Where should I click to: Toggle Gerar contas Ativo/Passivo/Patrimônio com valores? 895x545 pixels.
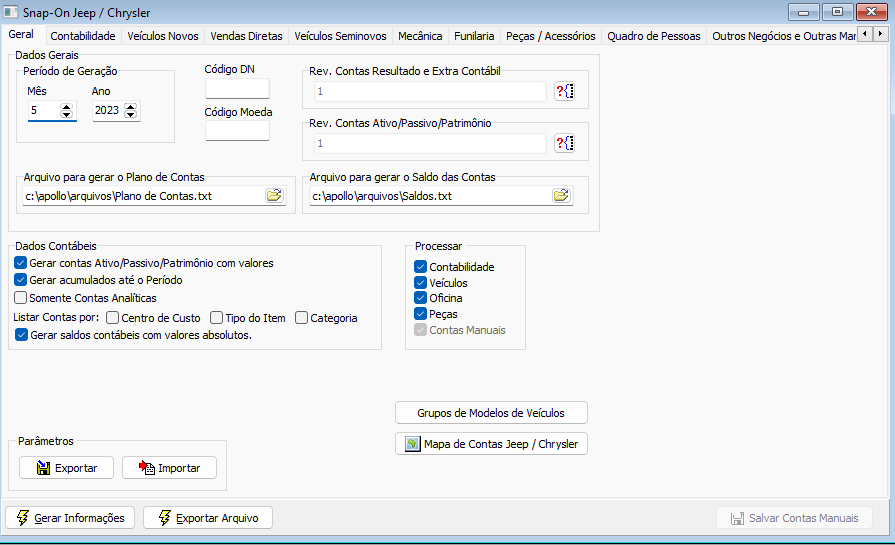pos(21,263)
